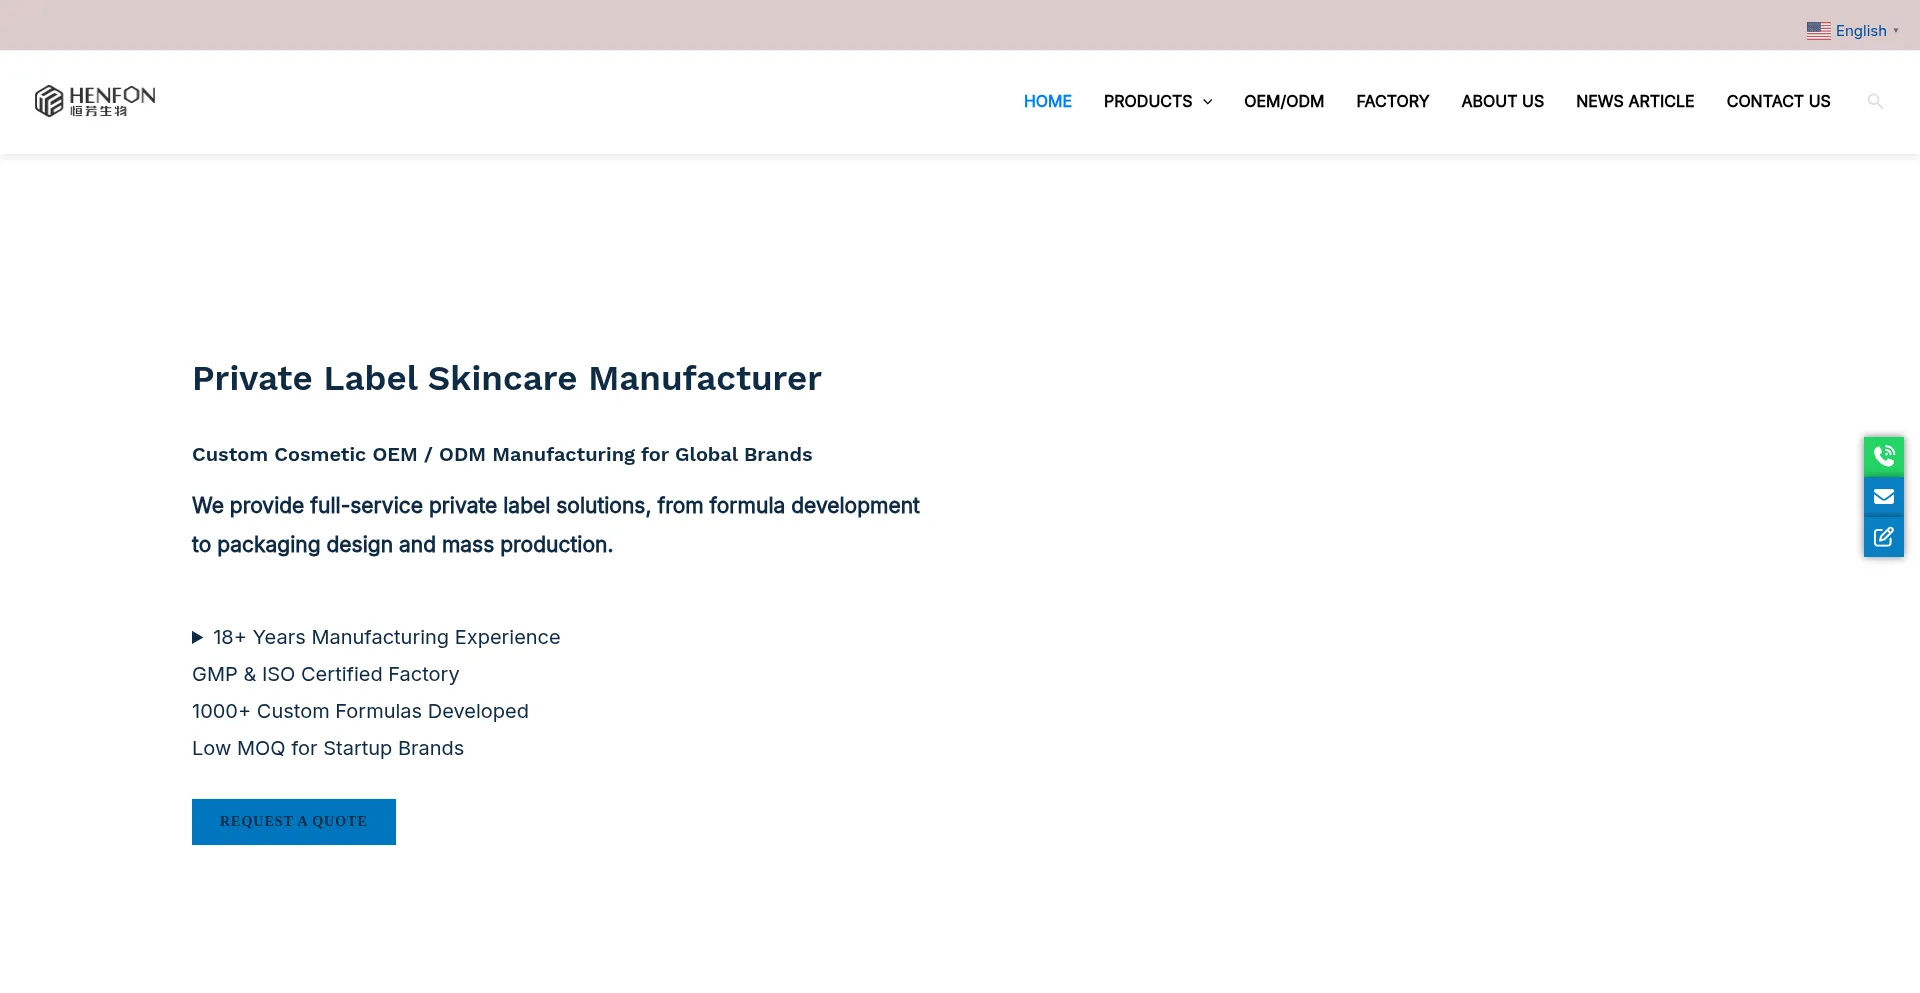Viewport: 1920px width, 993px height.
Task: Open the English language dropdown
Action: [1853, 31]
